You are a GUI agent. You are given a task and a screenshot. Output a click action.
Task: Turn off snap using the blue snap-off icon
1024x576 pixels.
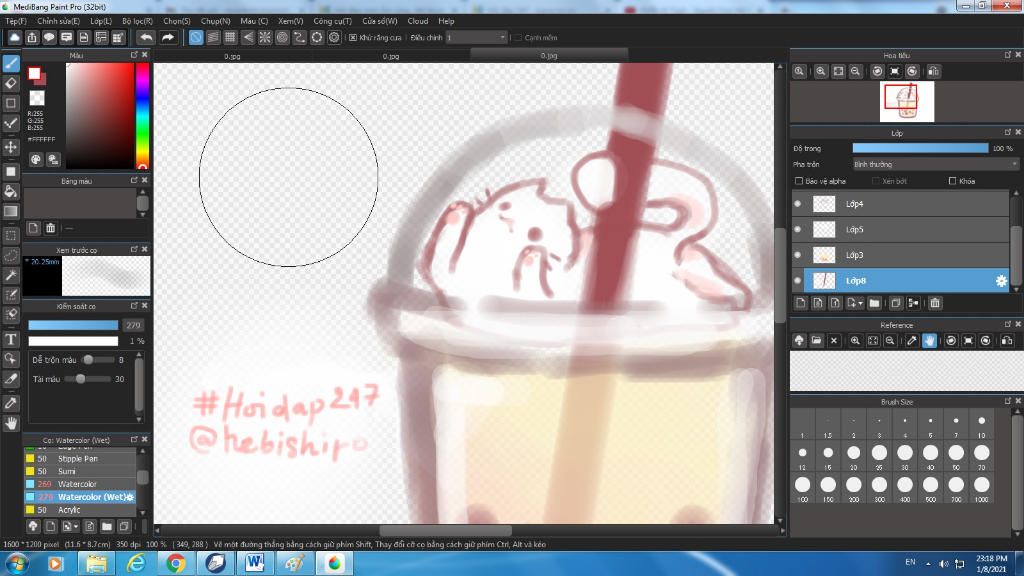point(196,37)
